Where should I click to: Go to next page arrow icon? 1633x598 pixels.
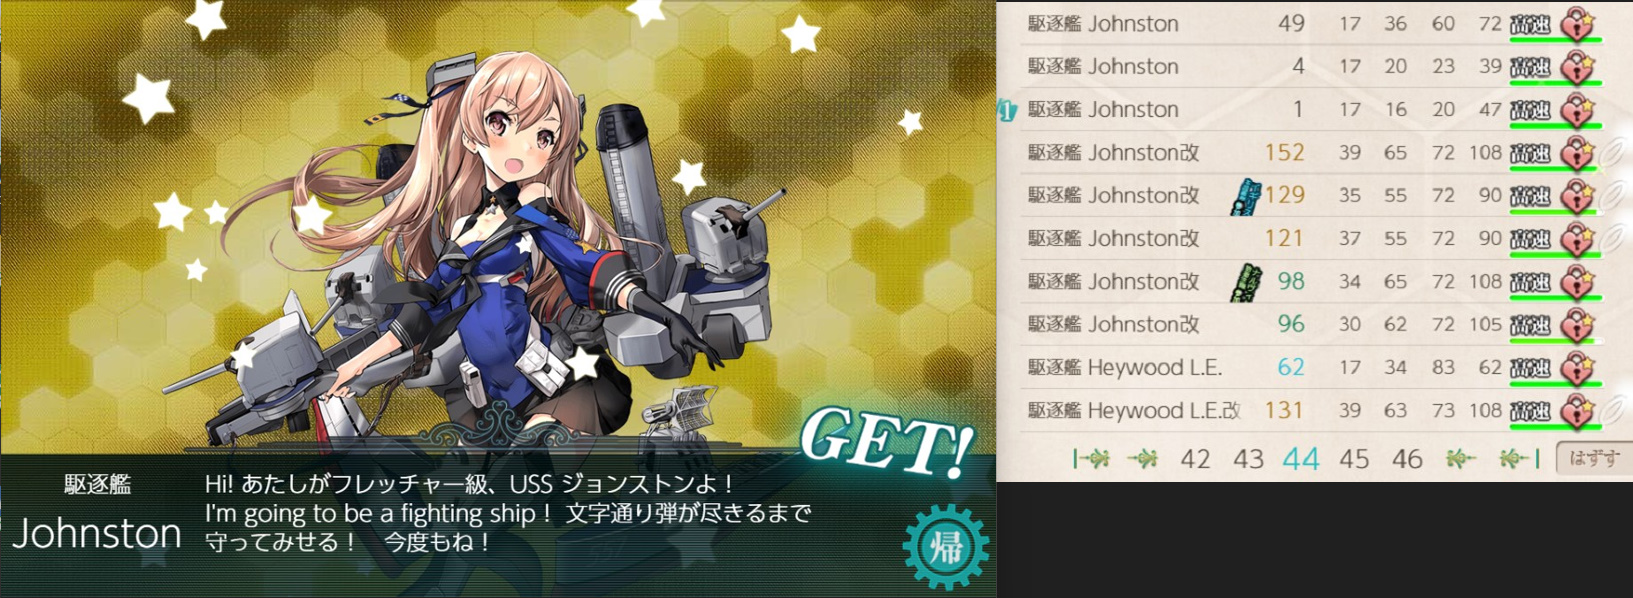1460,459
